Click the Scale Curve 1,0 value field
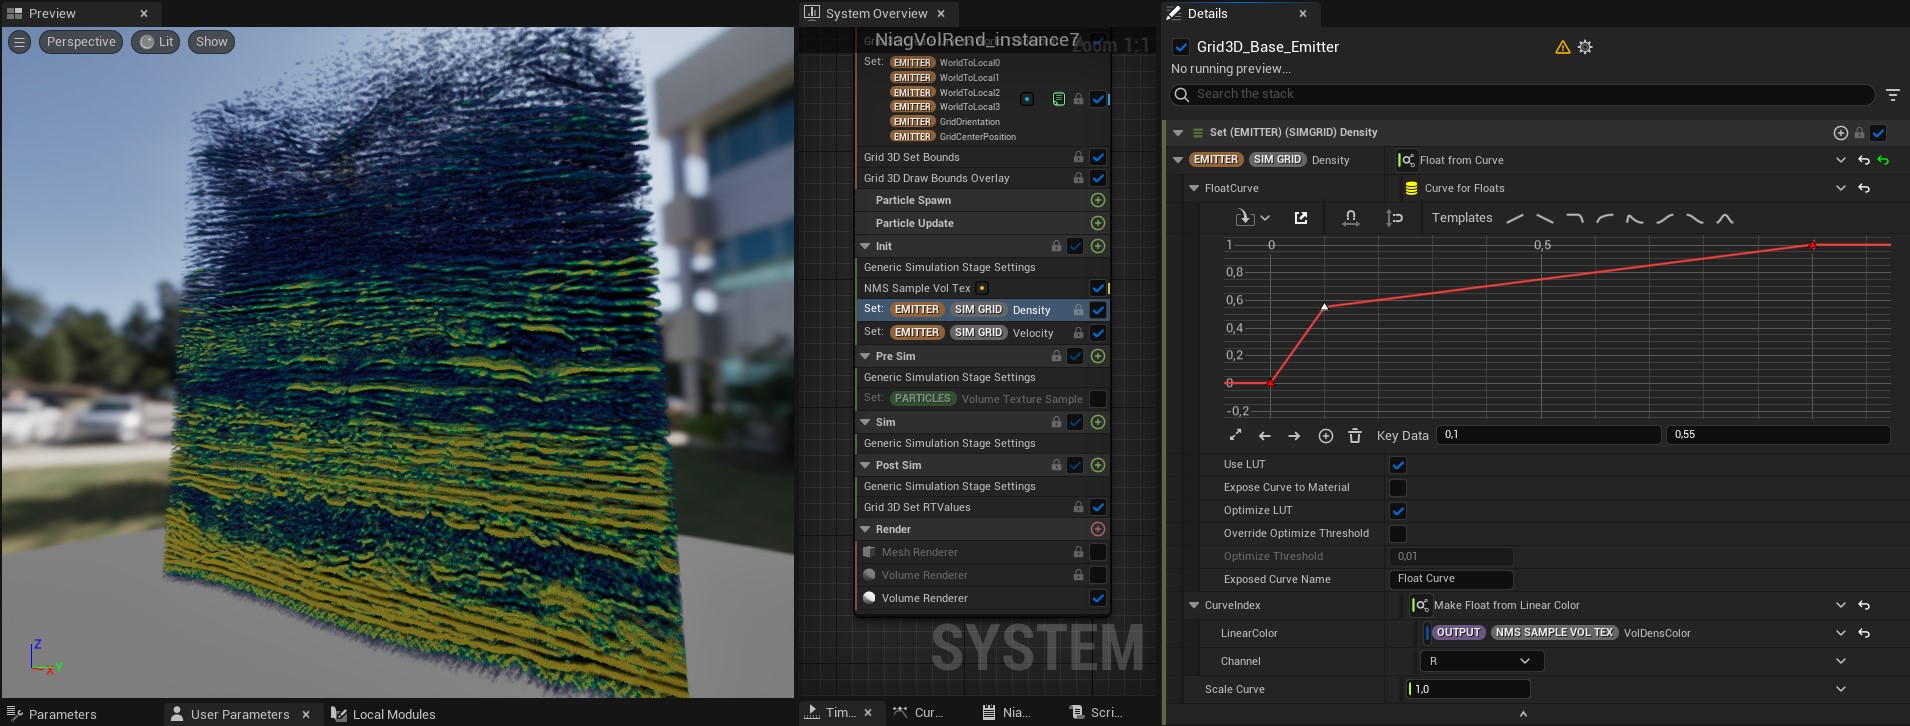 [x=1468, y=689]
